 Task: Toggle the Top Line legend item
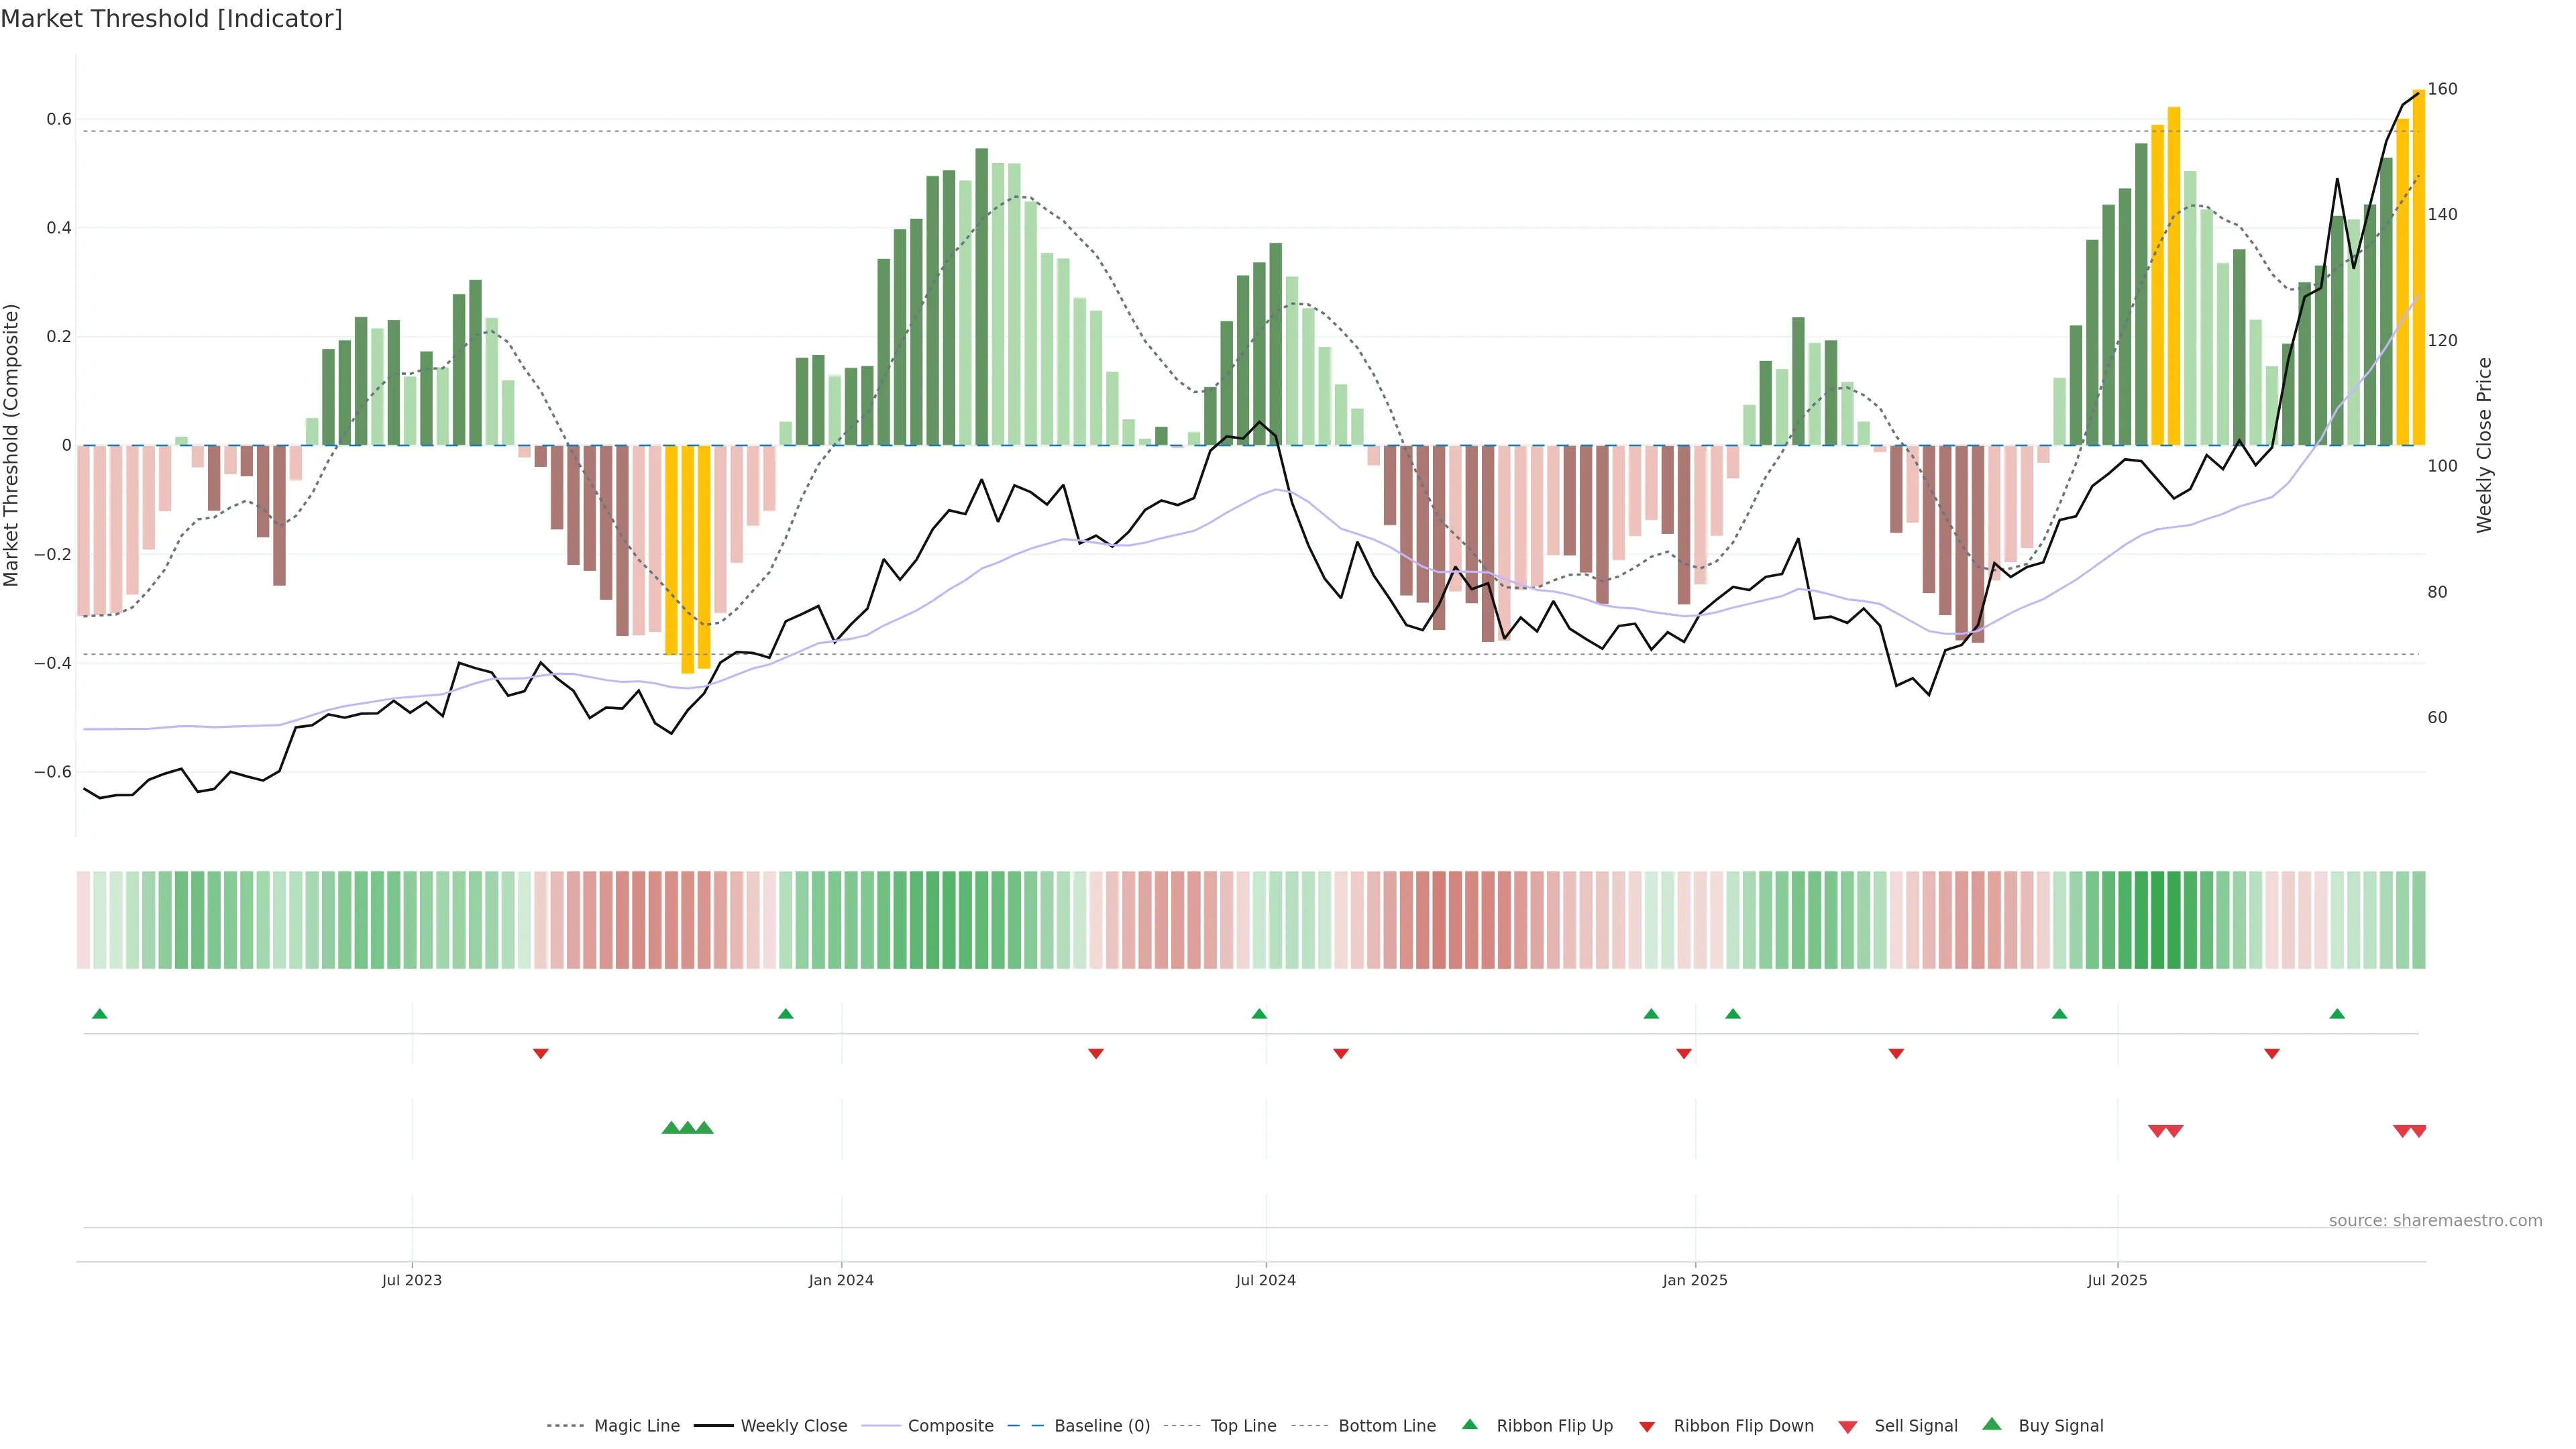coord(1243,1426)
